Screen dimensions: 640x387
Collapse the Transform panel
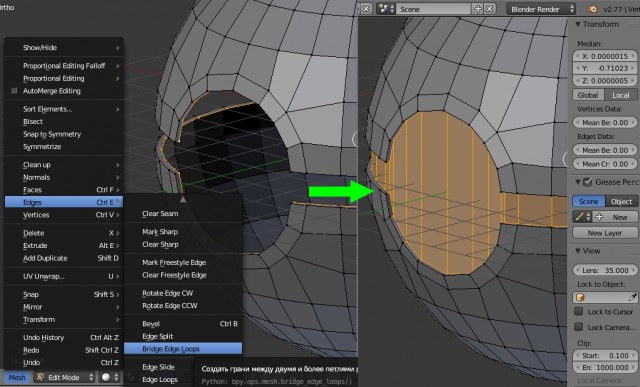pos(578,24)
